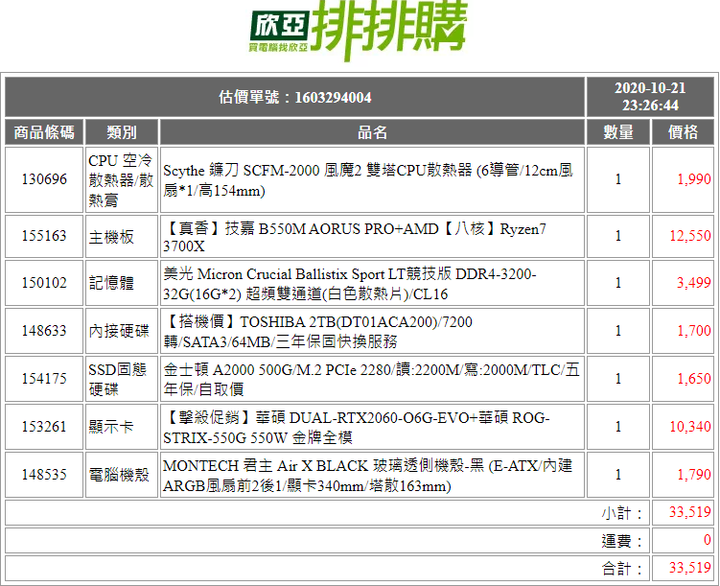The width and height of the screenshot is (720, 586).
Task: Click the price 3,499
Action: (694, 283)
